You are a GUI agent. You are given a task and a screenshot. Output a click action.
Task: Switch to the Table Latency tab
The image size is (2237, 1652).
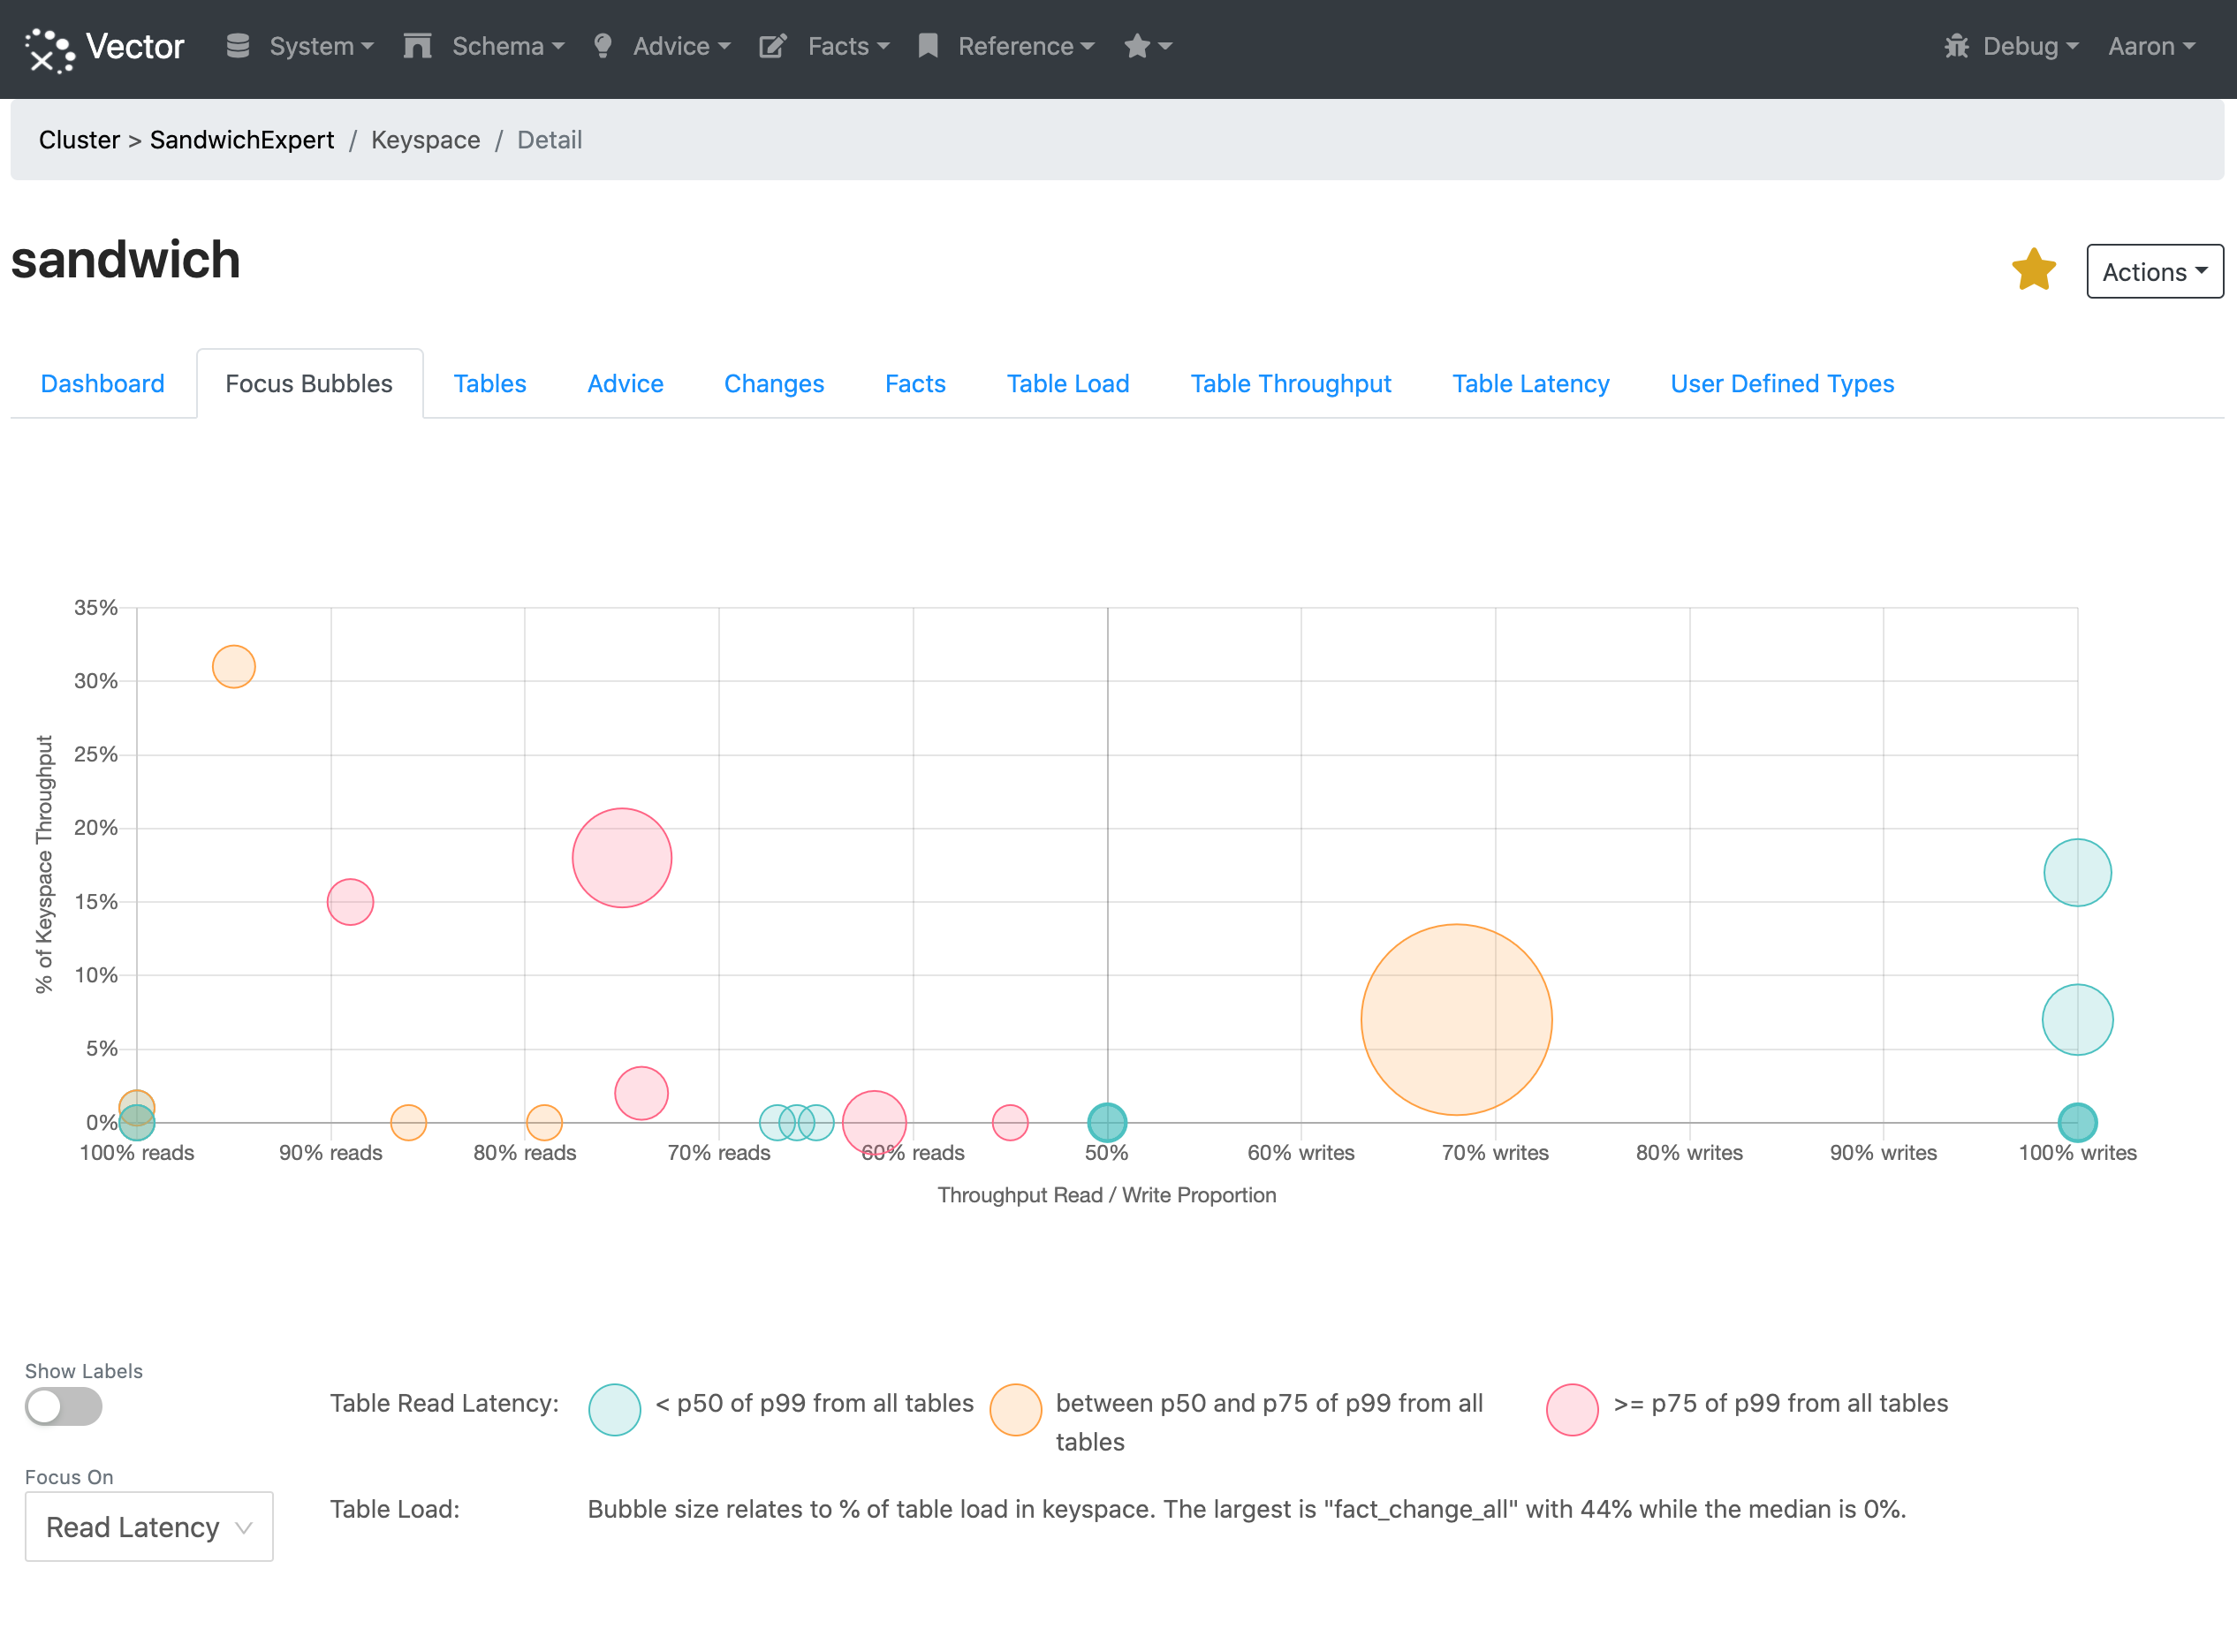pos(1530,384)
